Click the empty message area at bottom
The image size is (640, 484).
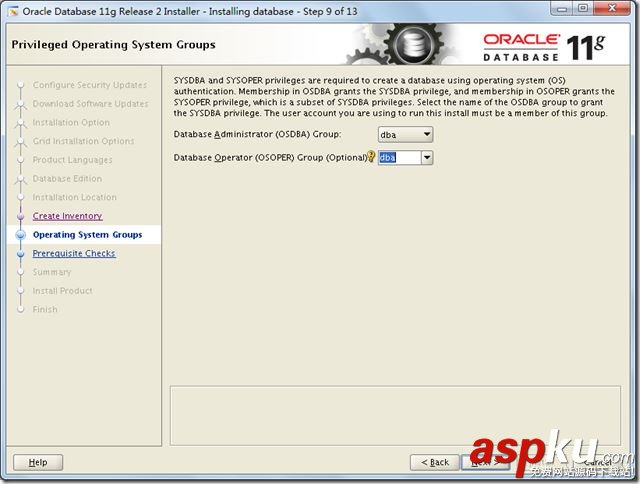tap(395, 415)
